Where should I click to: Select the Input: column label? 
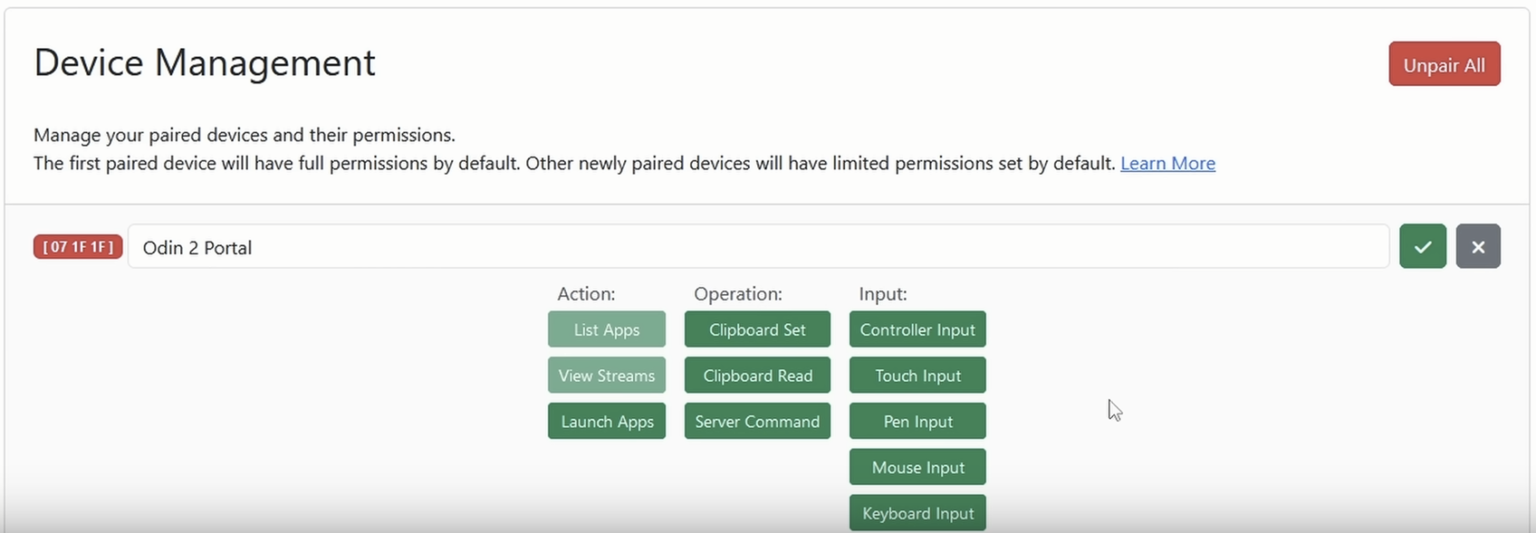(883, 294)
